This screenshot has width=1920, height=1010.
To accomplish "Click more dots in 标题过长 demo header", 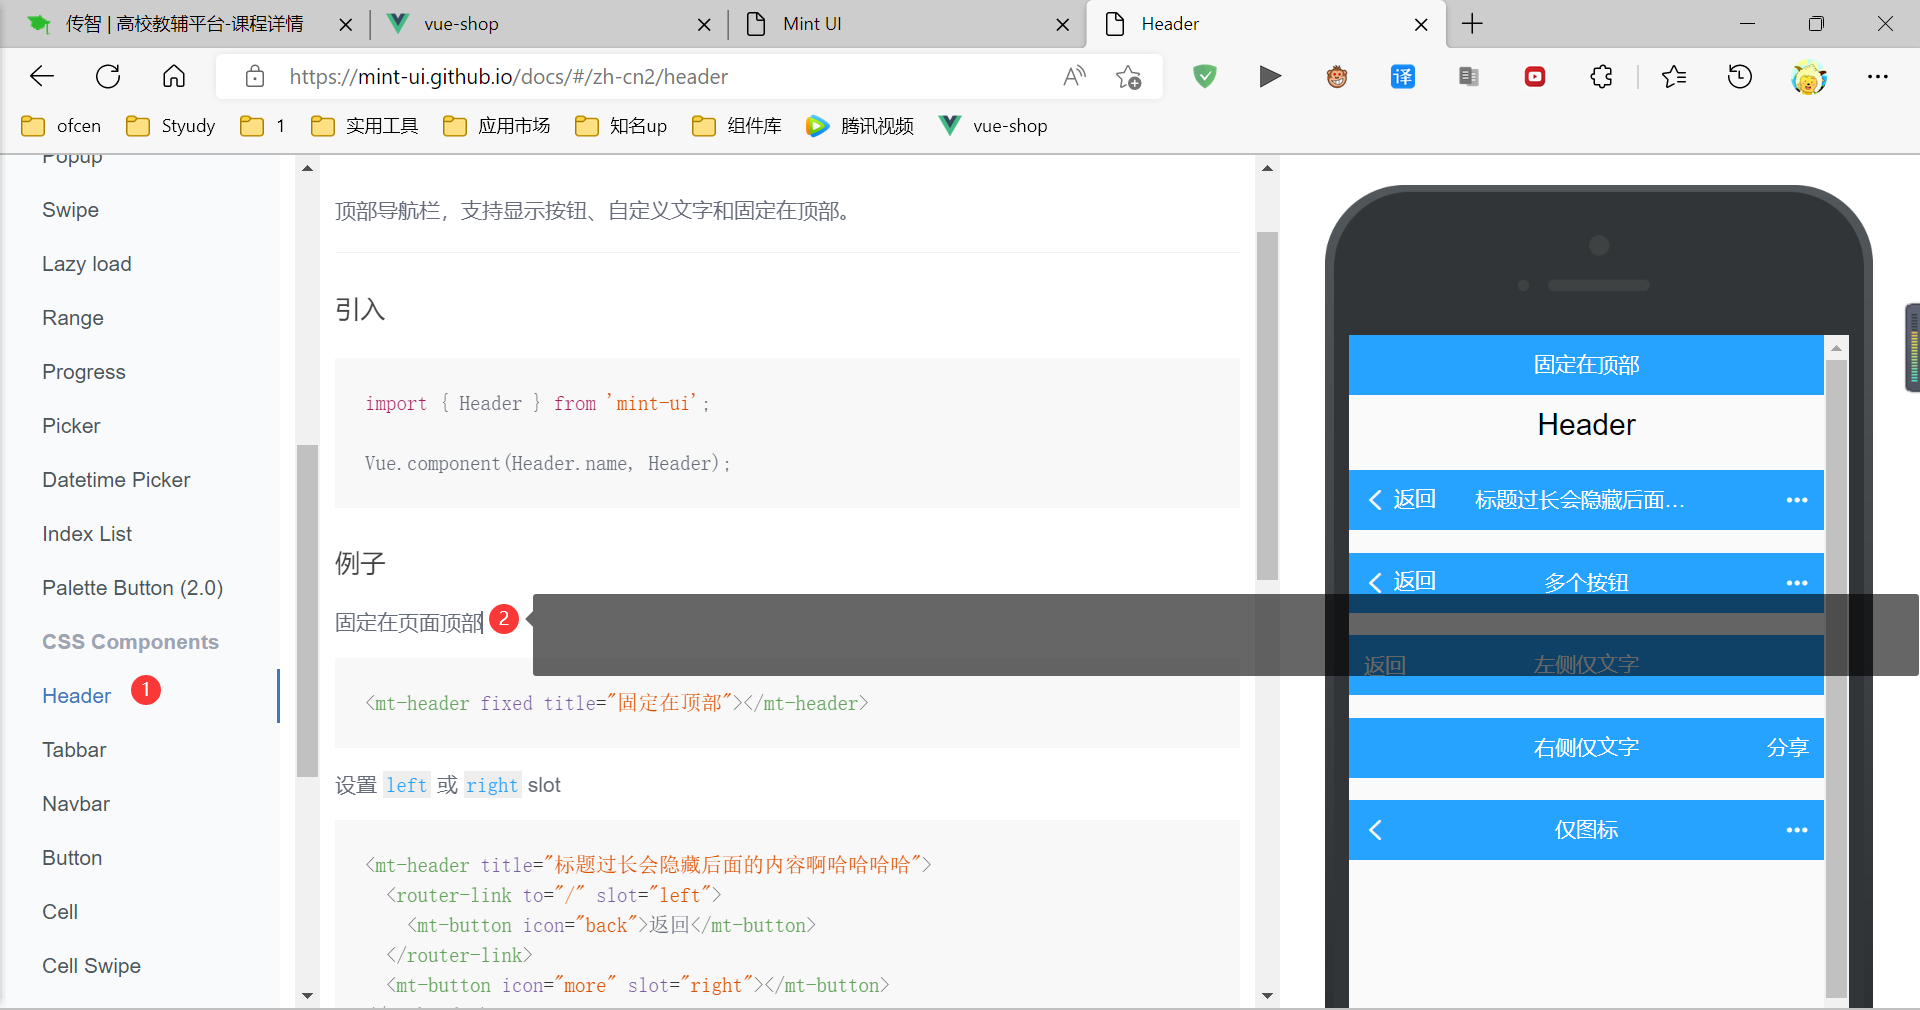I will click(x=1797, y=500).
